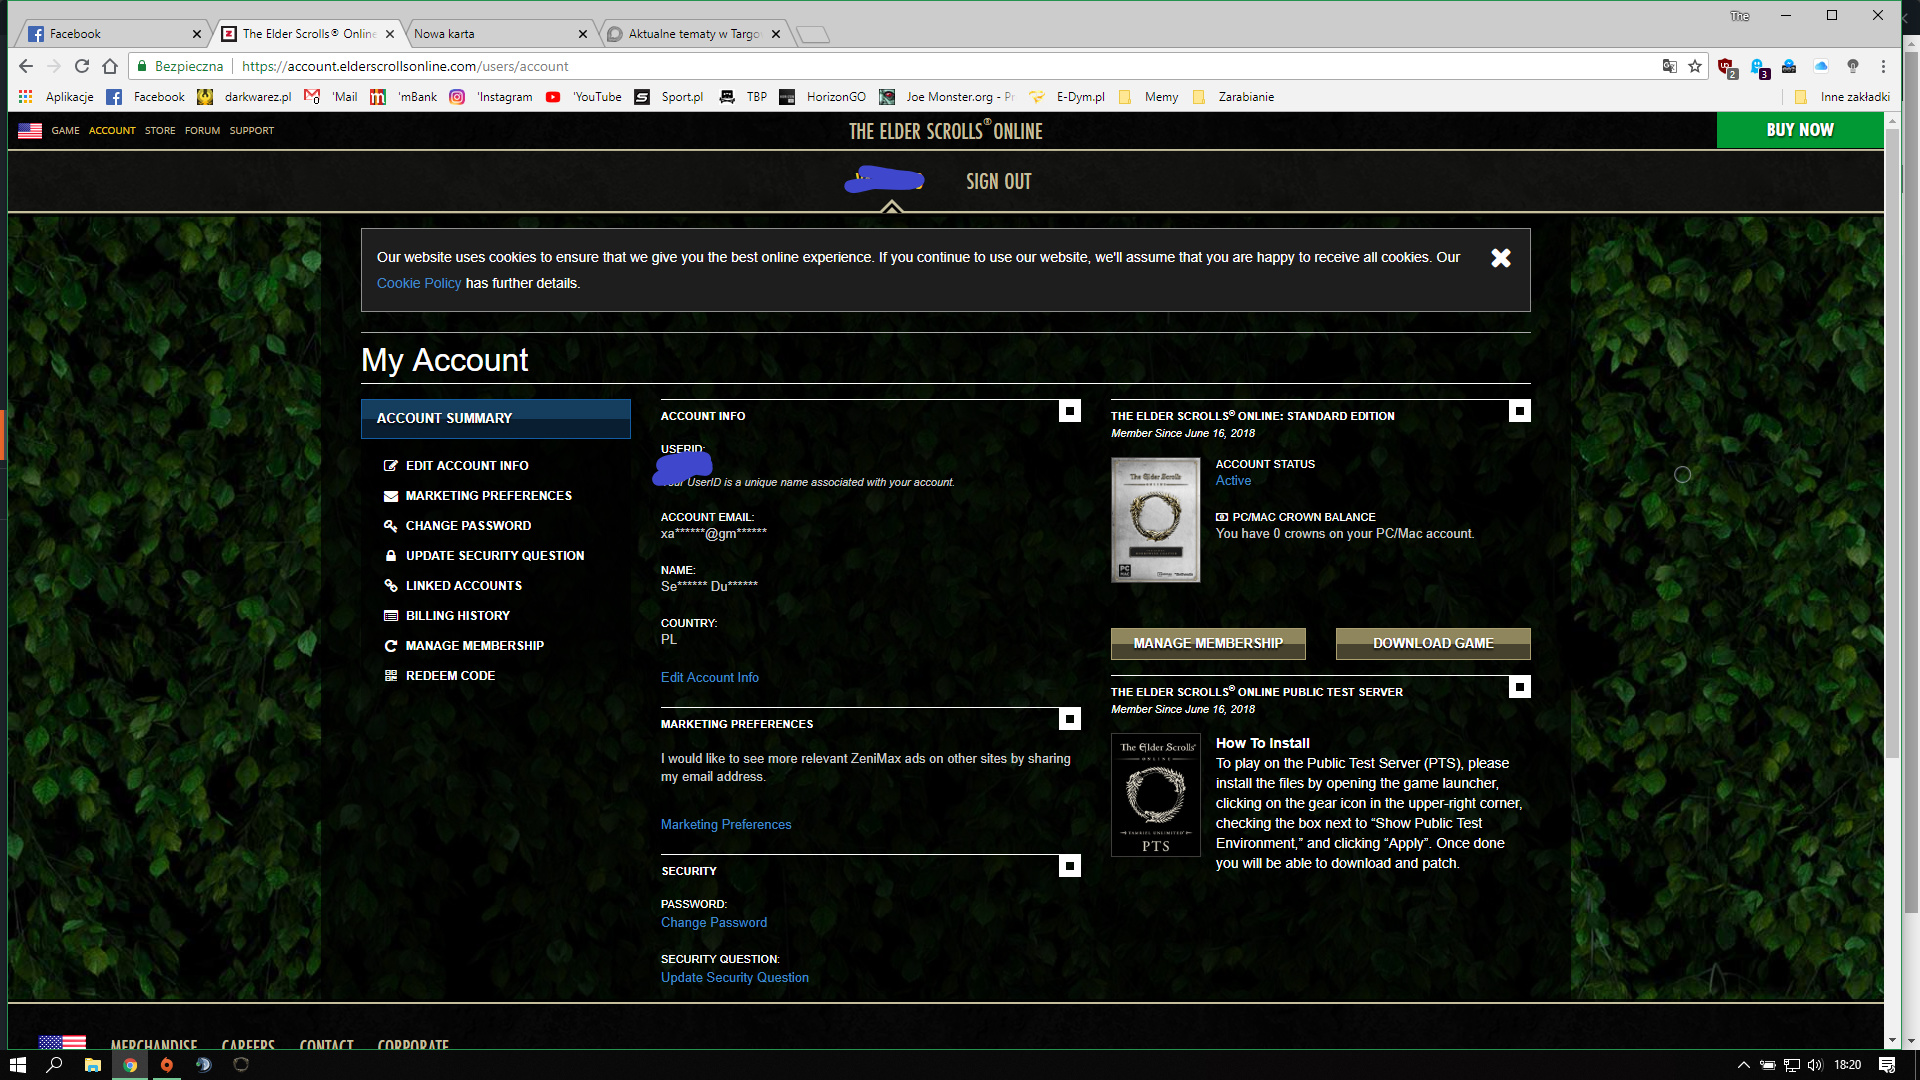Viewport: 1920px width, 1080px height.
Task: Select the Account Summary sidebar item
Action: (x=496, y=419)
